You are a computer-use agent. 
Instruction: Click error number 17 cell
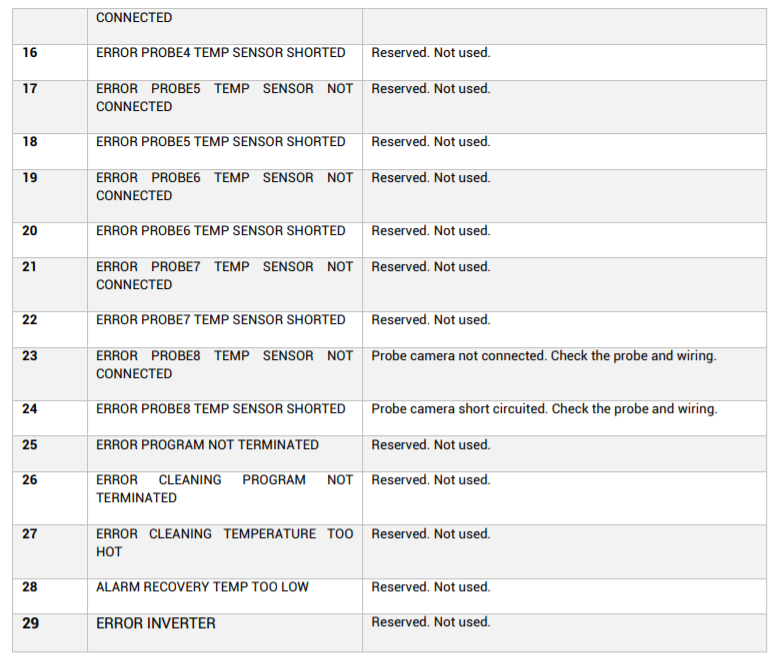(30, 89)
